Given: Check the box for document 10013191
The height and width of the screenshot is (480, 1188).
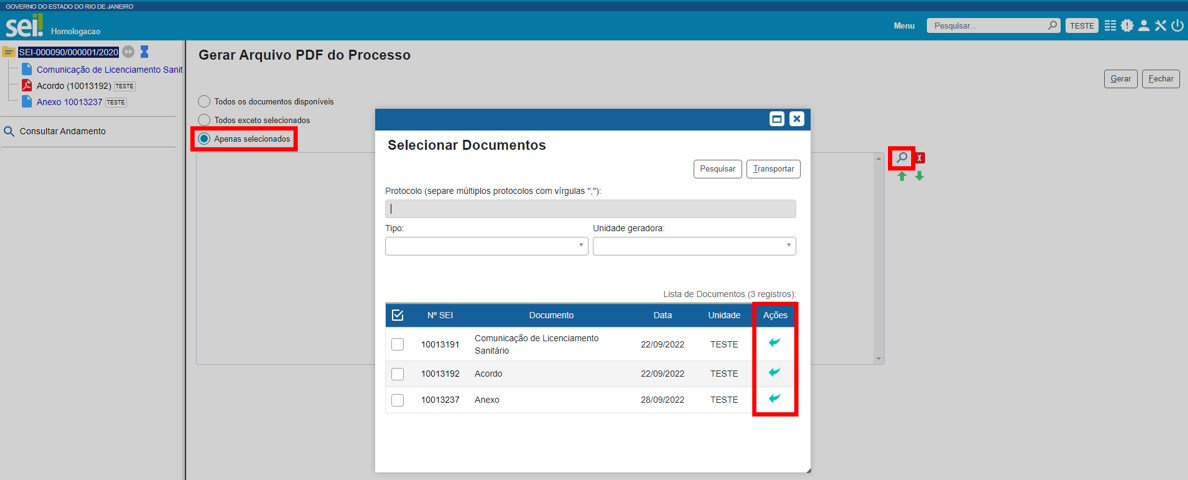Looking at the screenshot, I should (x=397, y=344).
